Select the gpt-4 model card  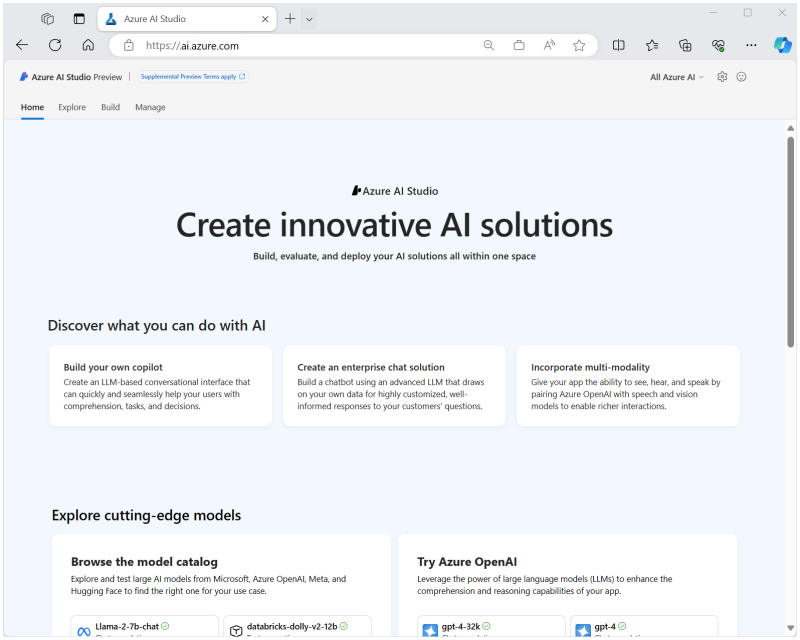[644, 627]
